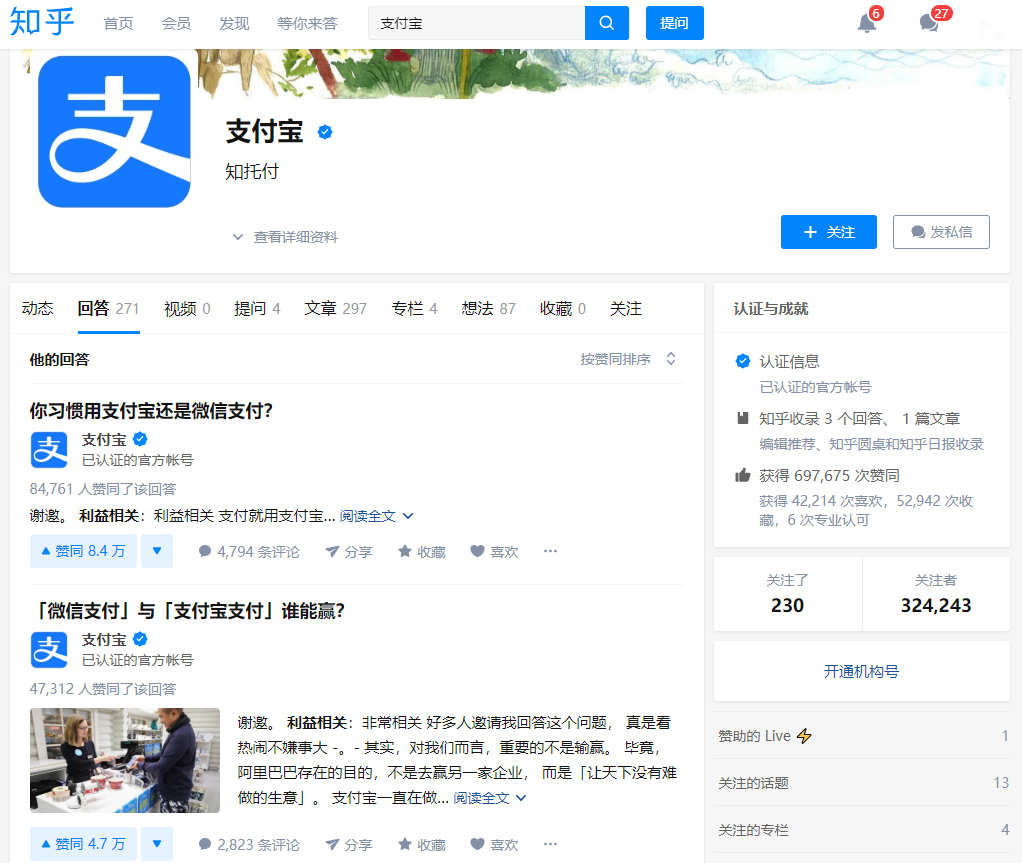Image resolution: width=1022 pixels, height=863 pixels.
Task: Switch to the 文章 297 tab
Action: (336, 308)
